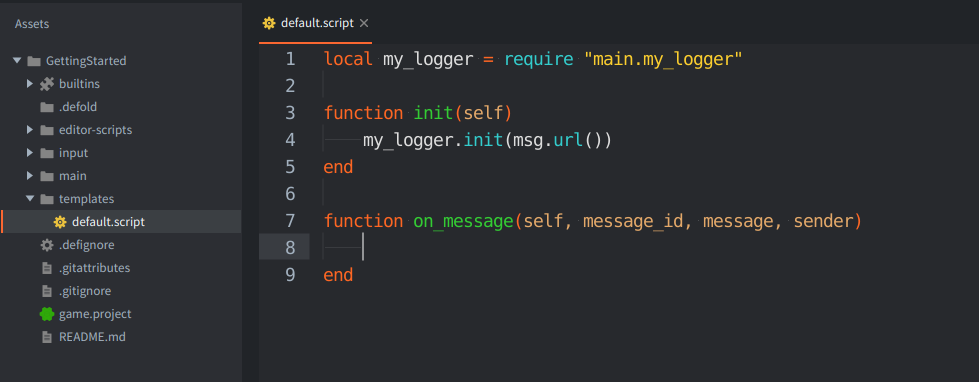Image resolution: width=979 pixels, height=382 pixels.
Task: Click the require keyword on line 1
Action: (x=539, y=59)
